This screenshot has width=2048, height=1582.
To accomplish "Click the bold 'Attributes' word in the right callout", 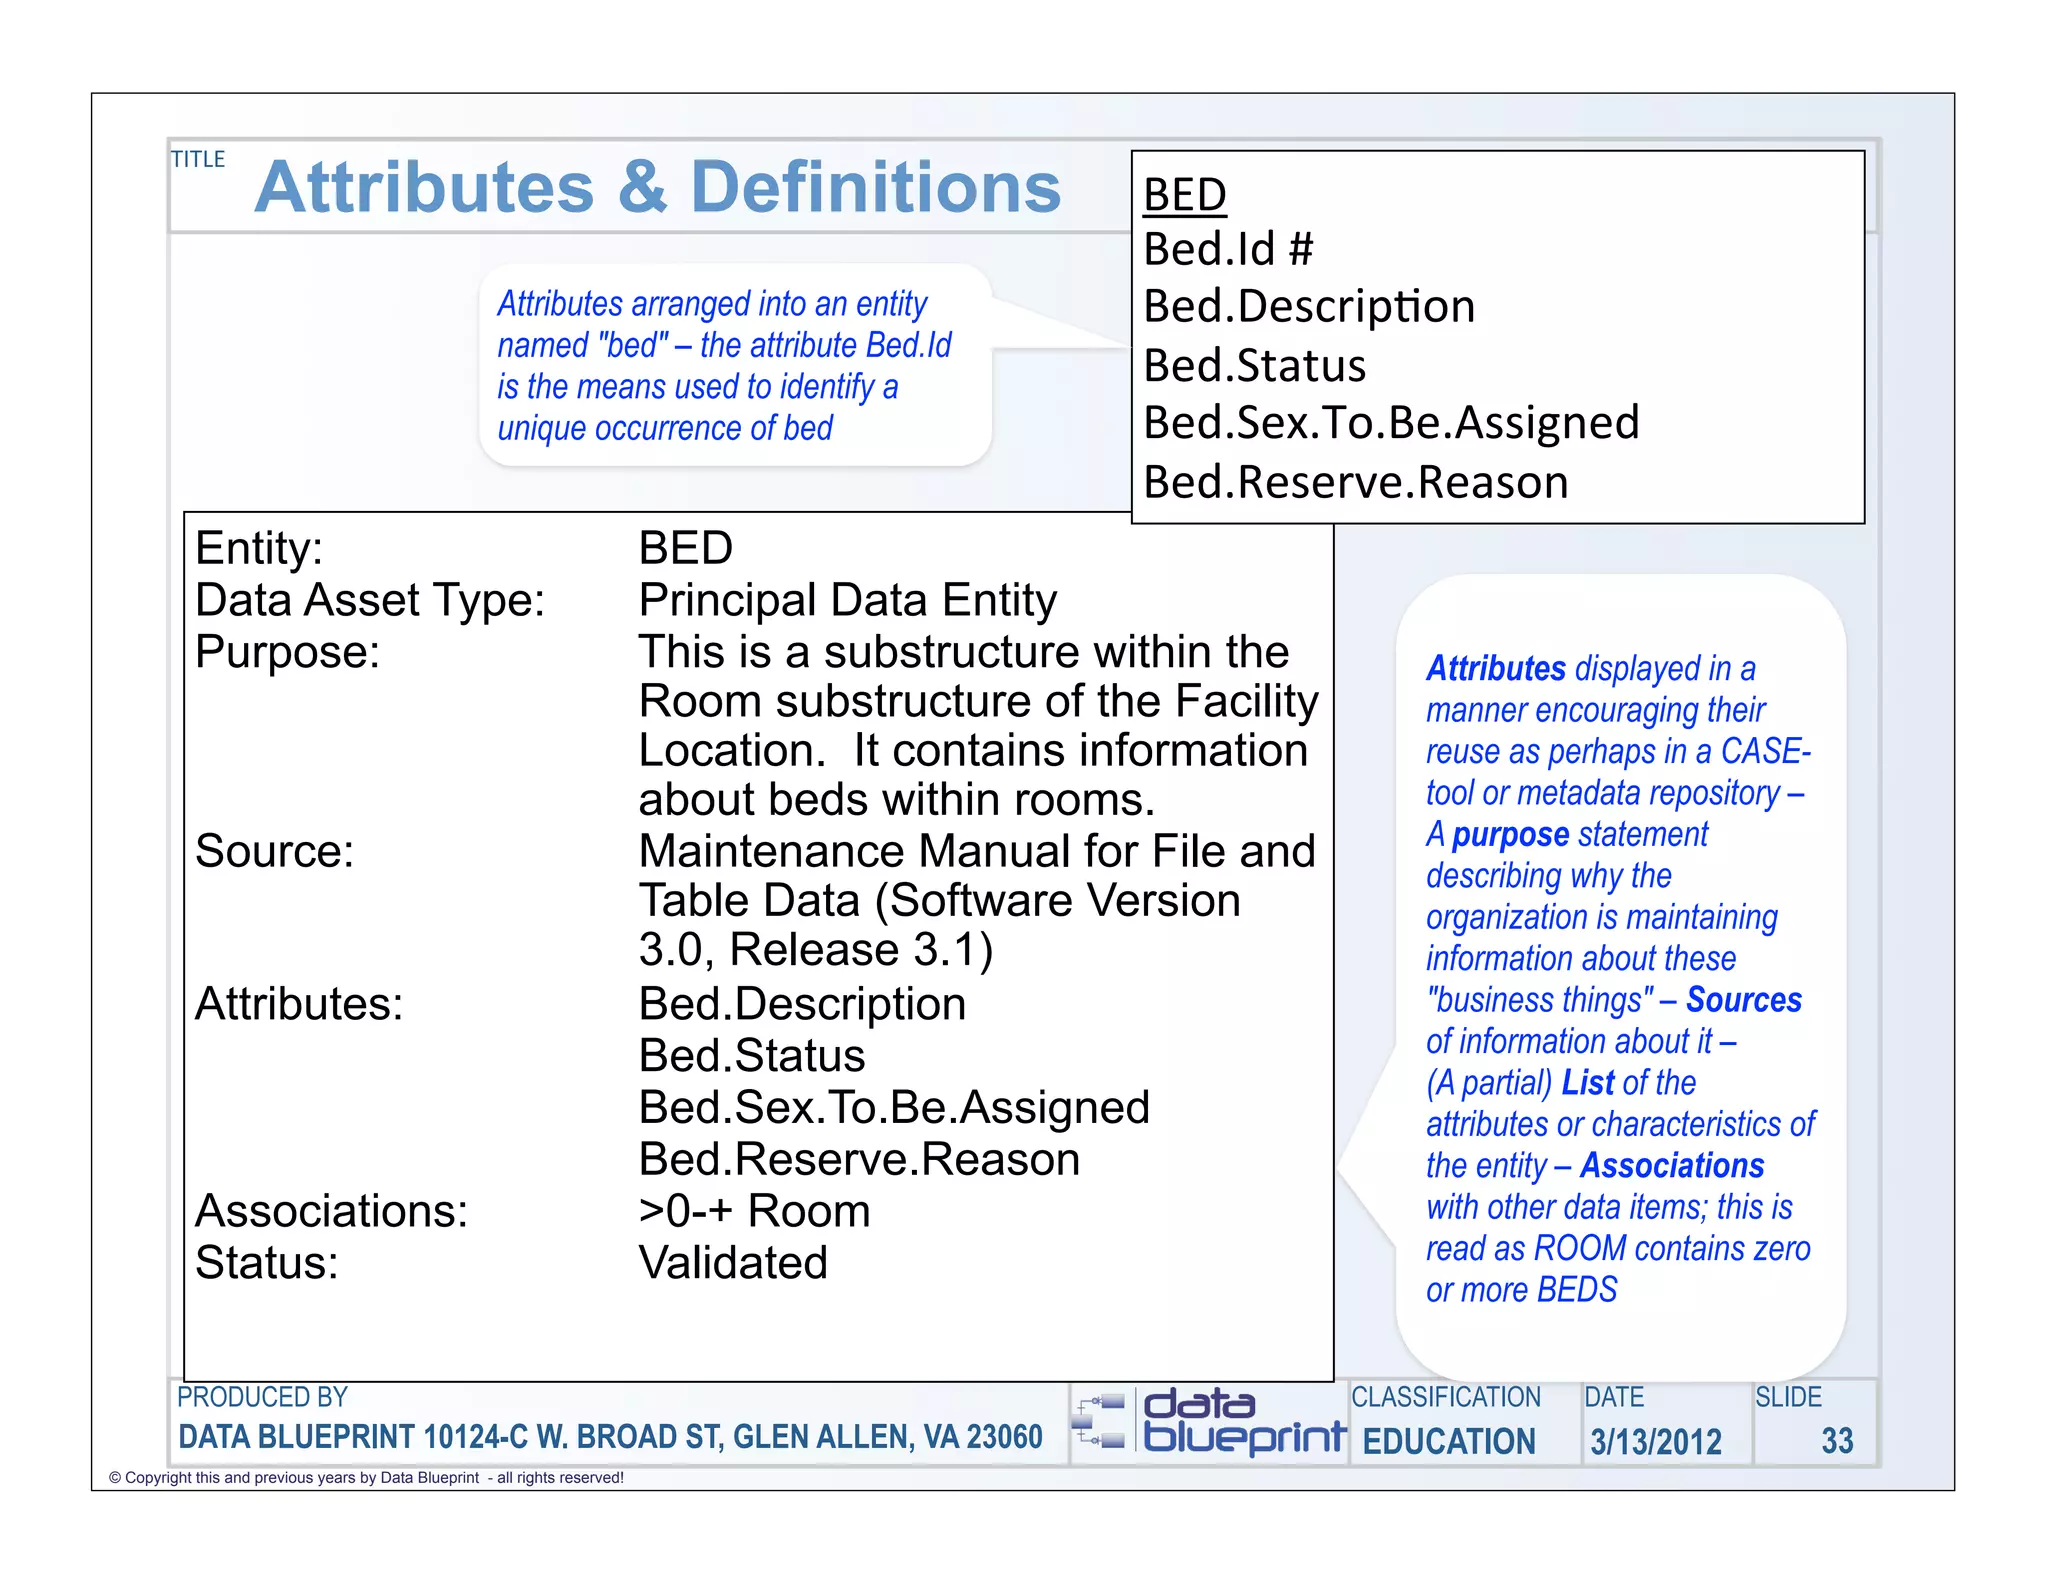I will [1496, 668].
